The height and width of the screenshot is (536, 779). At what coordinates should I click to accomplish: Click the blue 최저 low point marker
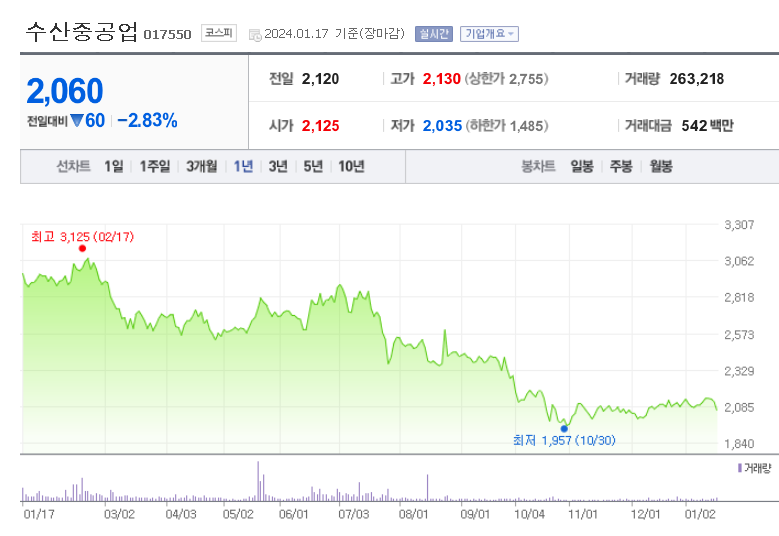coord(564,429)
